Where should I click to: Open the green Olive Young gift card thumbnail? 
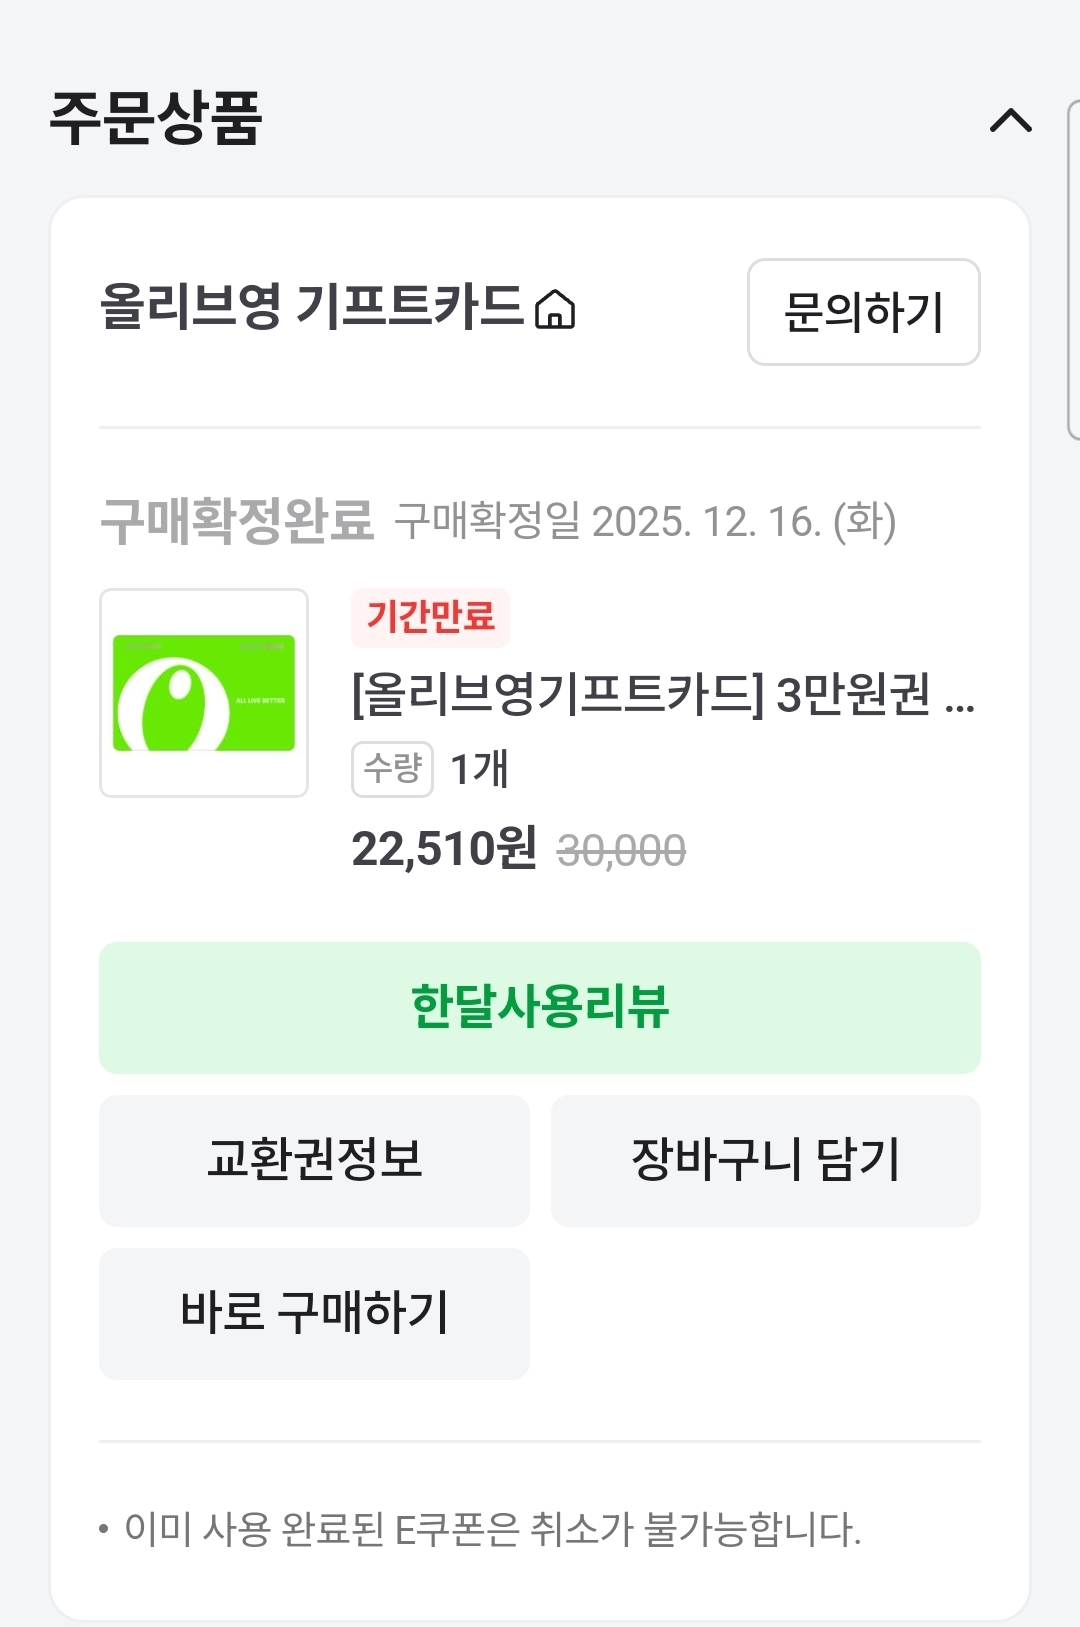(x=204, y=693)
